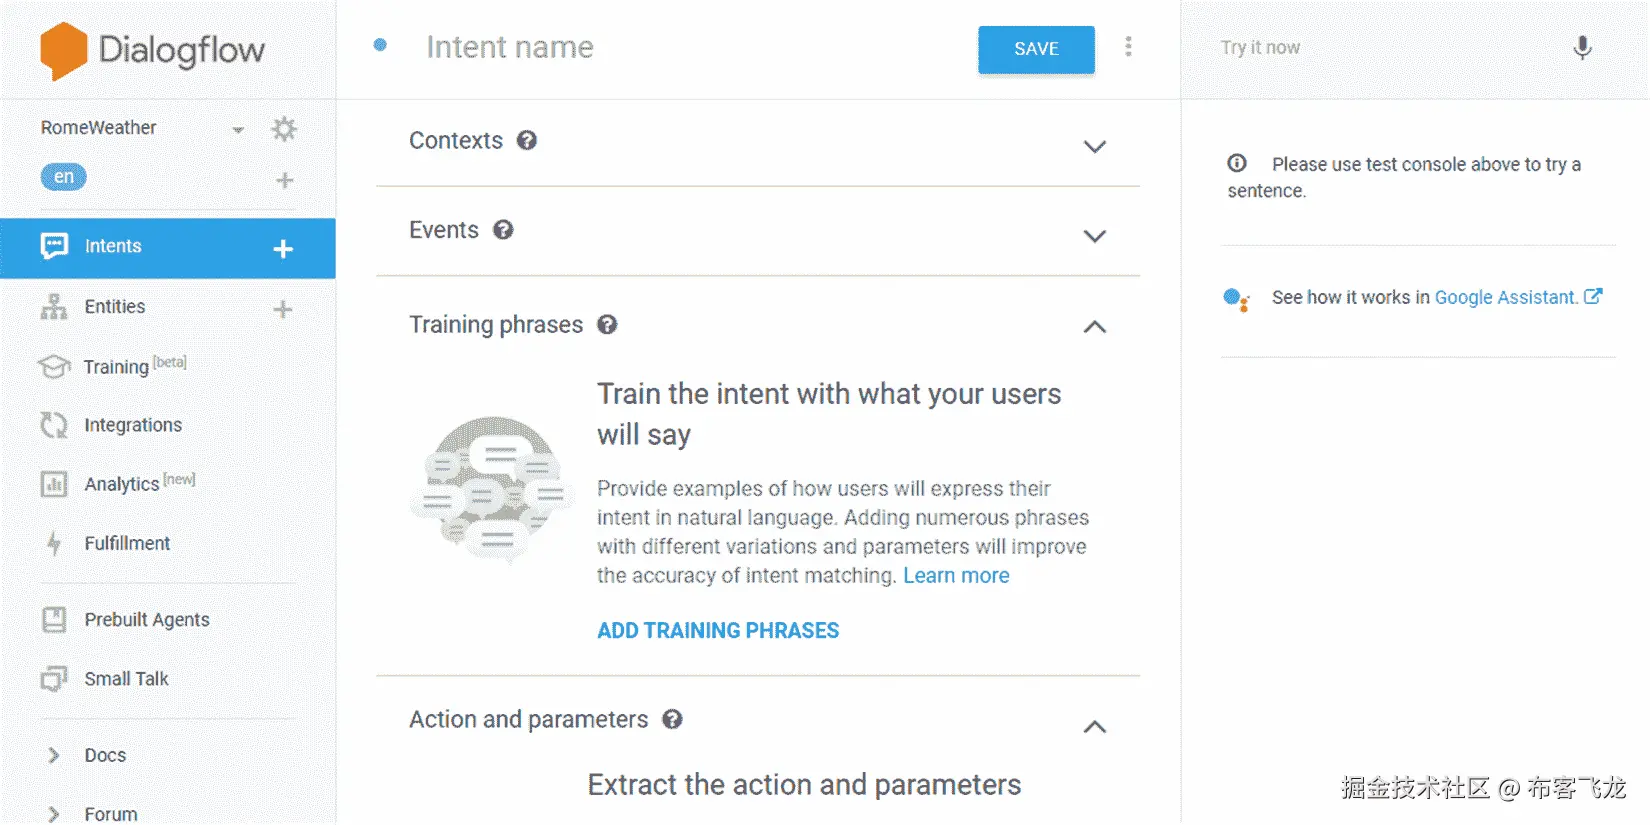Collapse the Training phrases section
1650x825 pixels.
click(x=1095, y=327)
